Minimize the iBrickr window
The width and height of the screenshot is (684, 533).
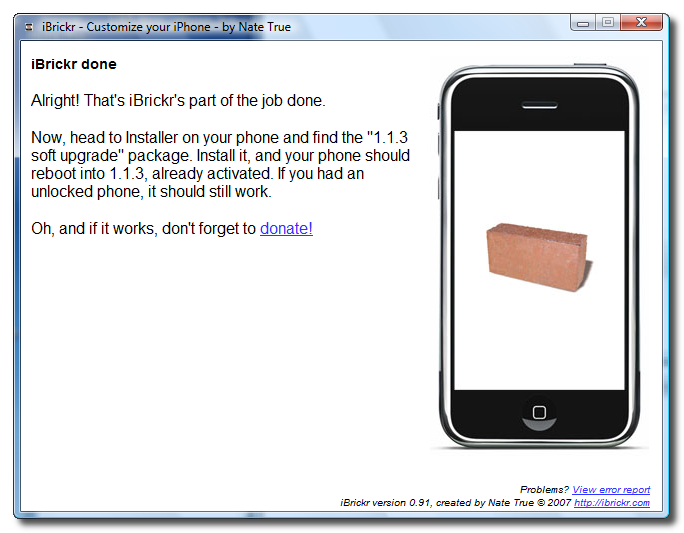584,22
